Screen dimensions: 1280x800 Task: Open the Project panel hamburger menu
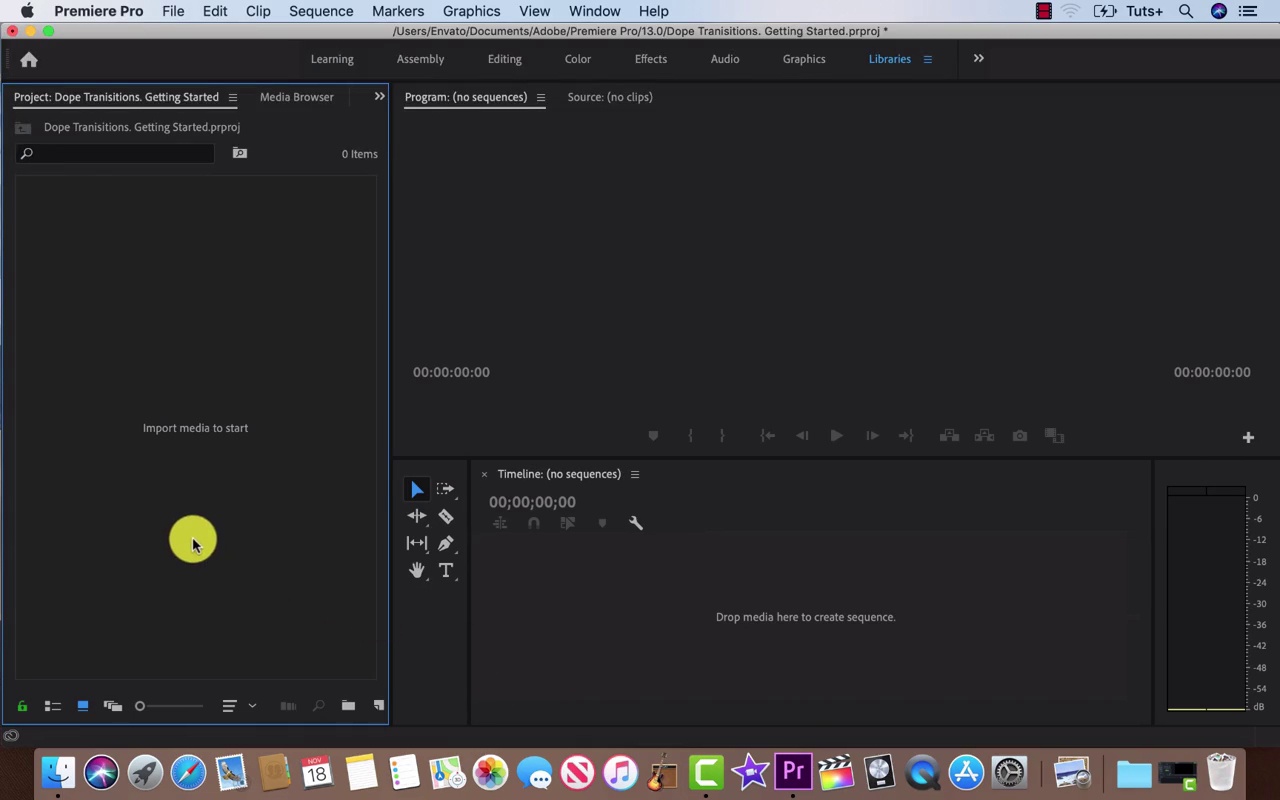[x=233, y=97]
